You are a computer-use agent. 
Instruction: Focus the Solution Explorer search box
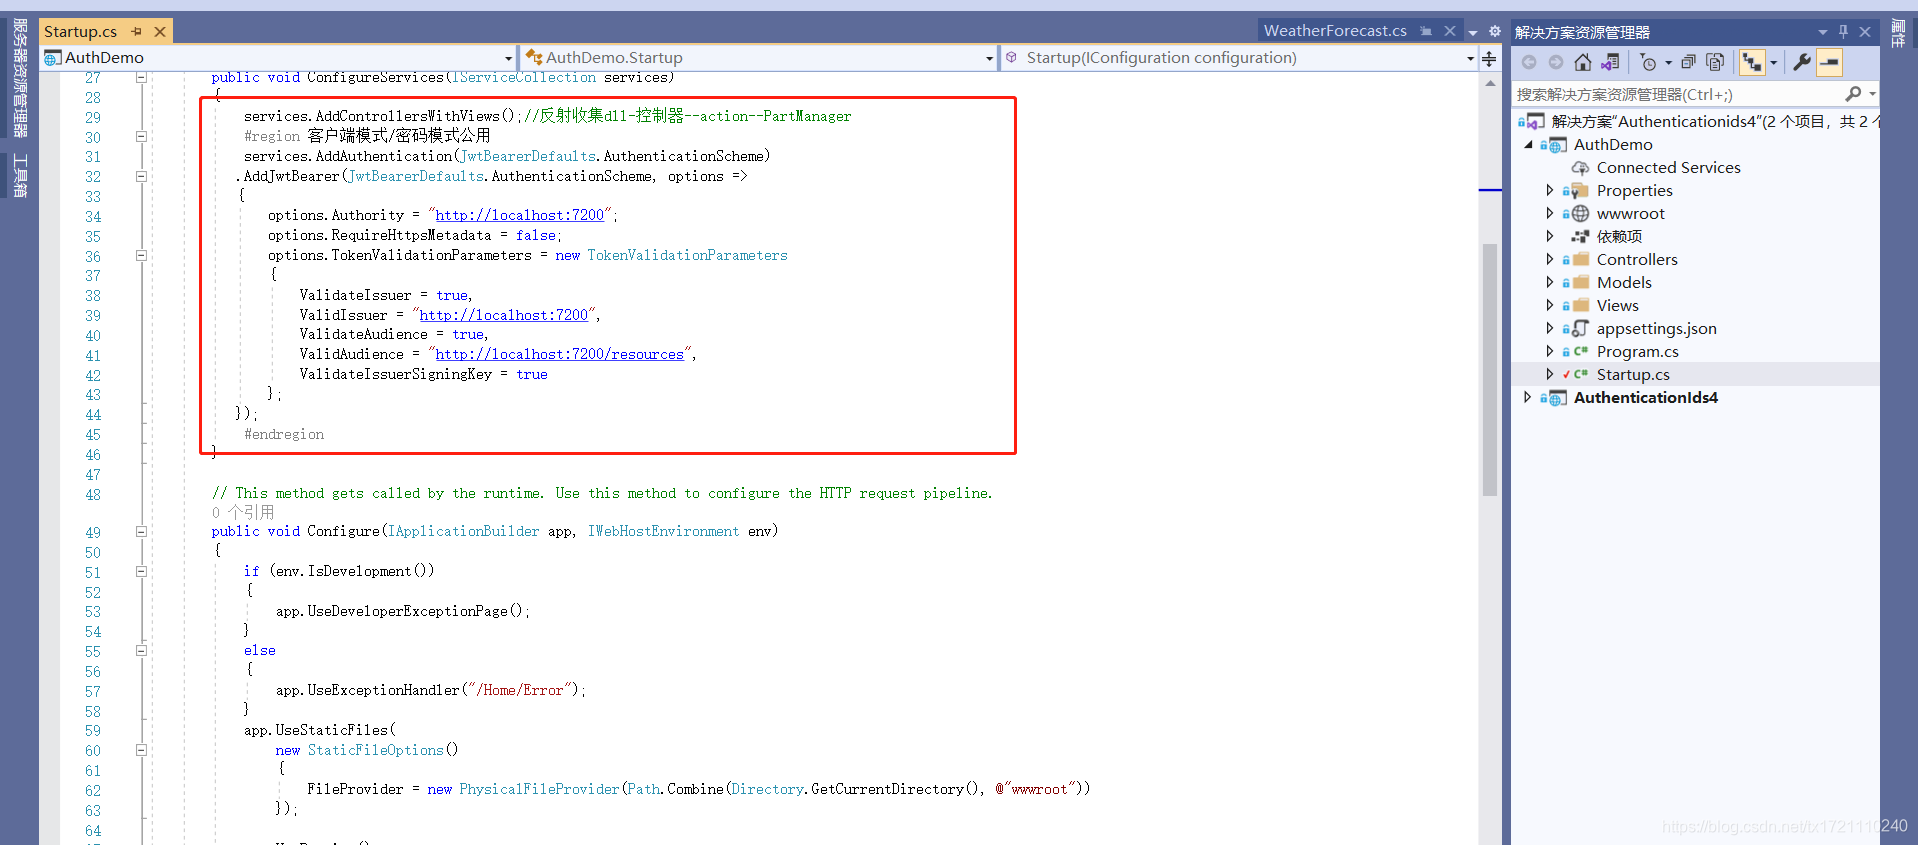click(1678, 94)
